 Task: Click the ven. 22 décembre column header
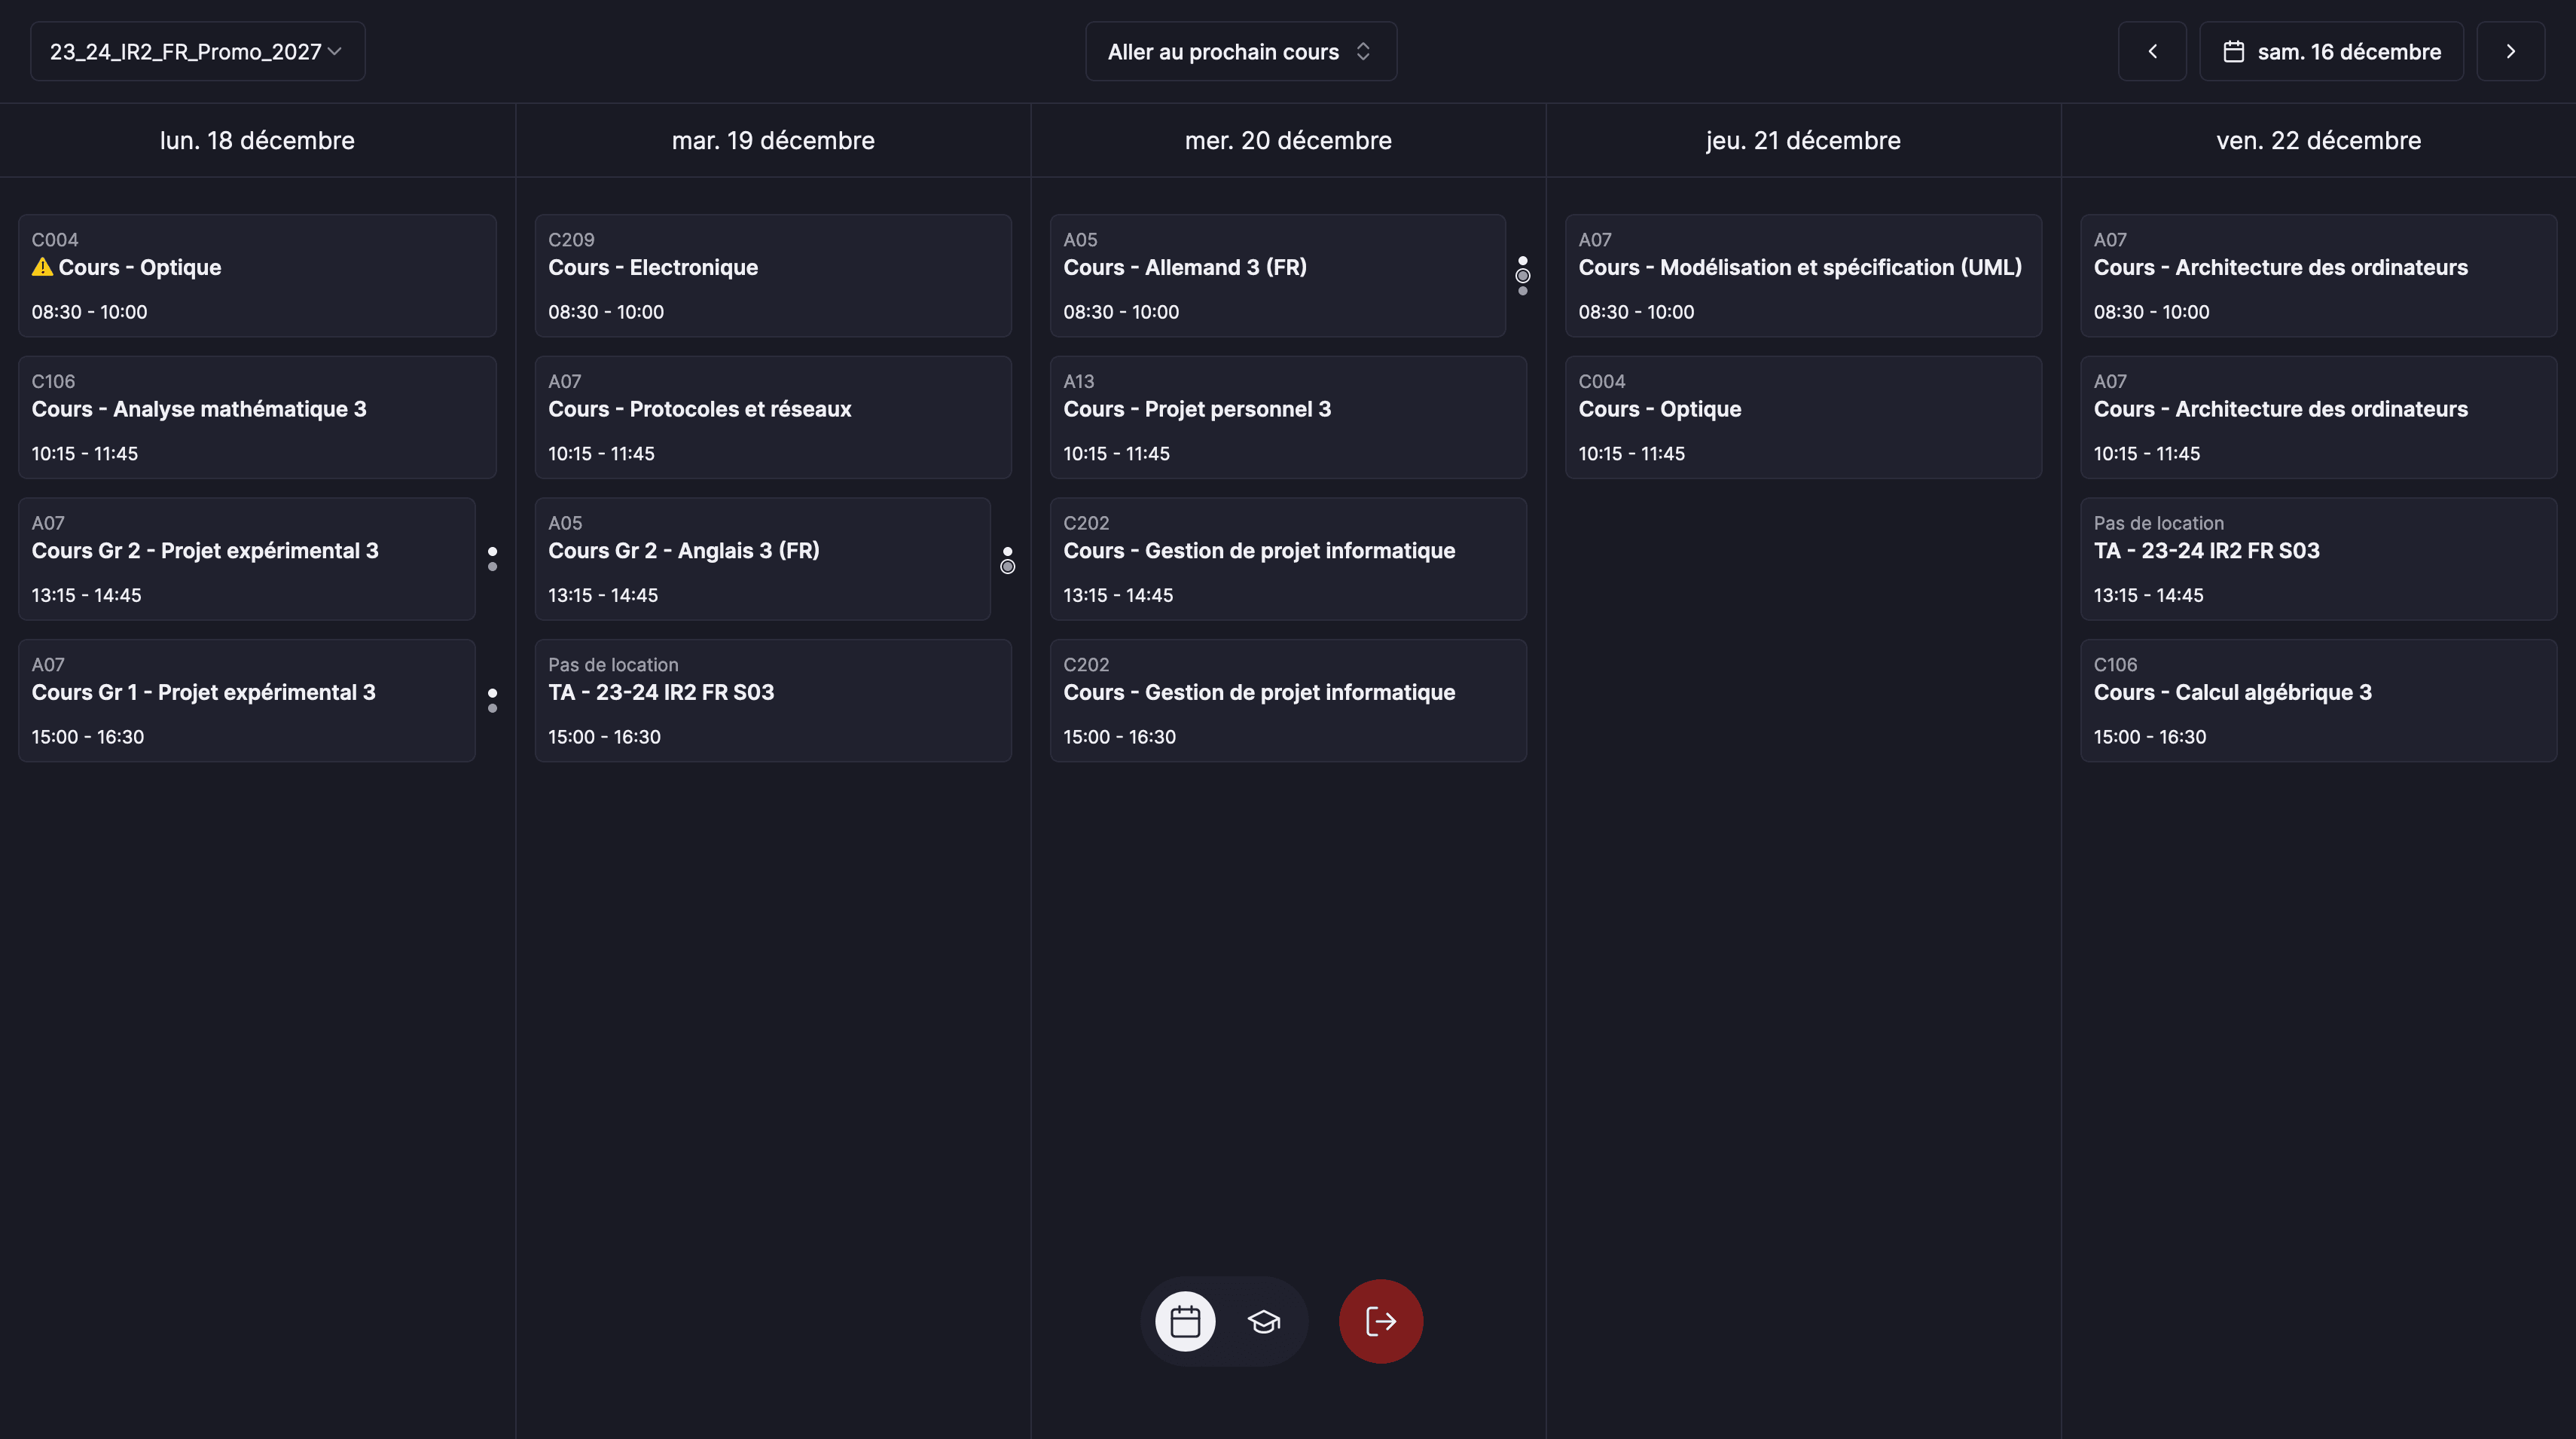click(2318, 140)
